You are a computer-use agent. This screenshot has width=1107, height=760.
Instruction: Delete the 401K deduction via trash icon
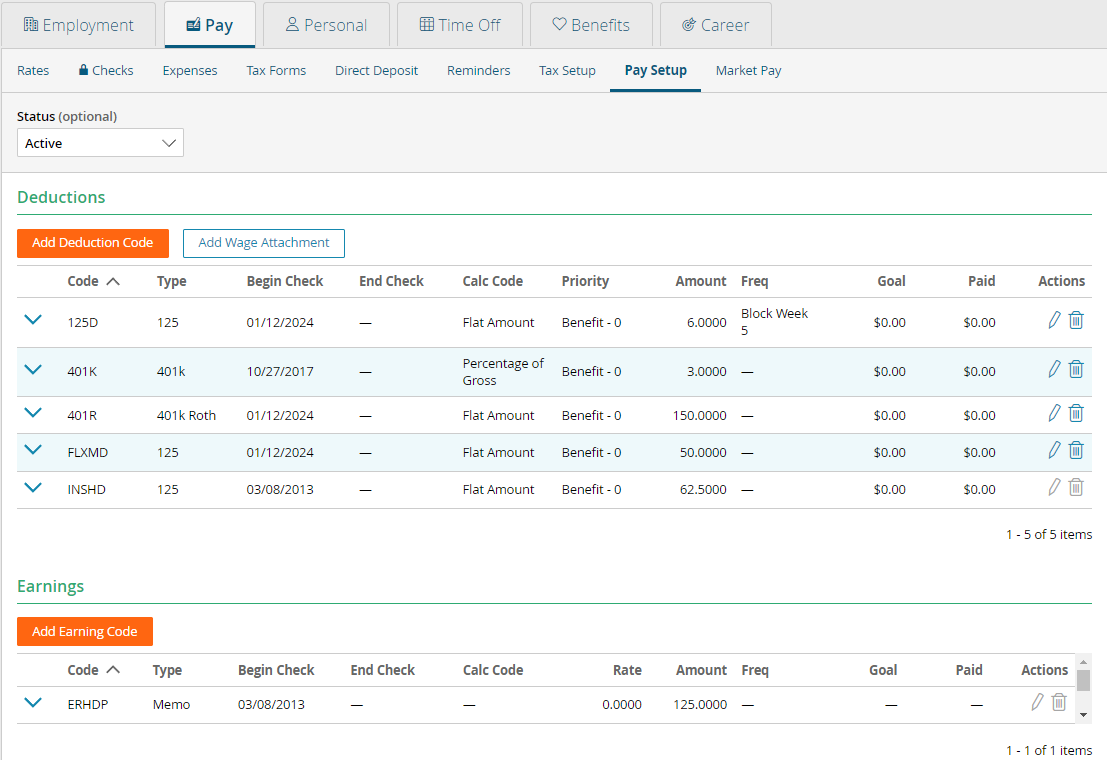point(1076,369)
